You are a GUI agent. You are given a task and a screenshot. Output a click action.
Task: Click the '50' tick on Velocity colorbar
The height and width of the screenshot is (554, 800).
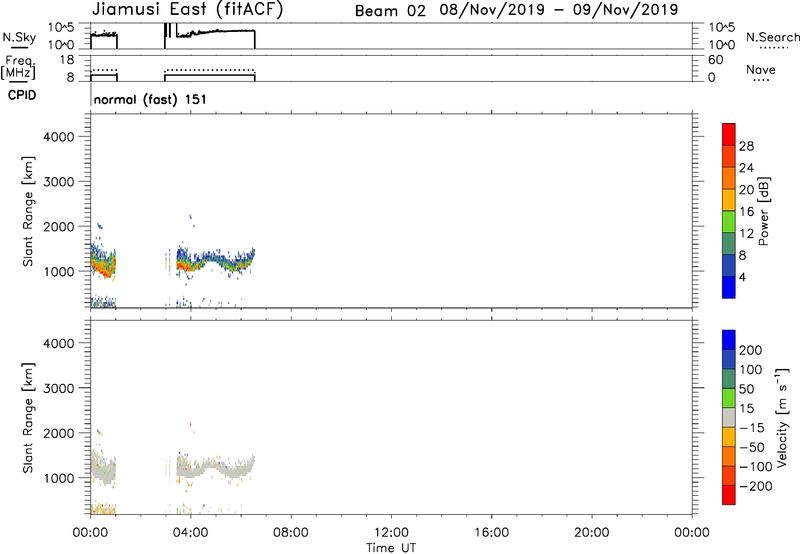click(x=747, y=389)
